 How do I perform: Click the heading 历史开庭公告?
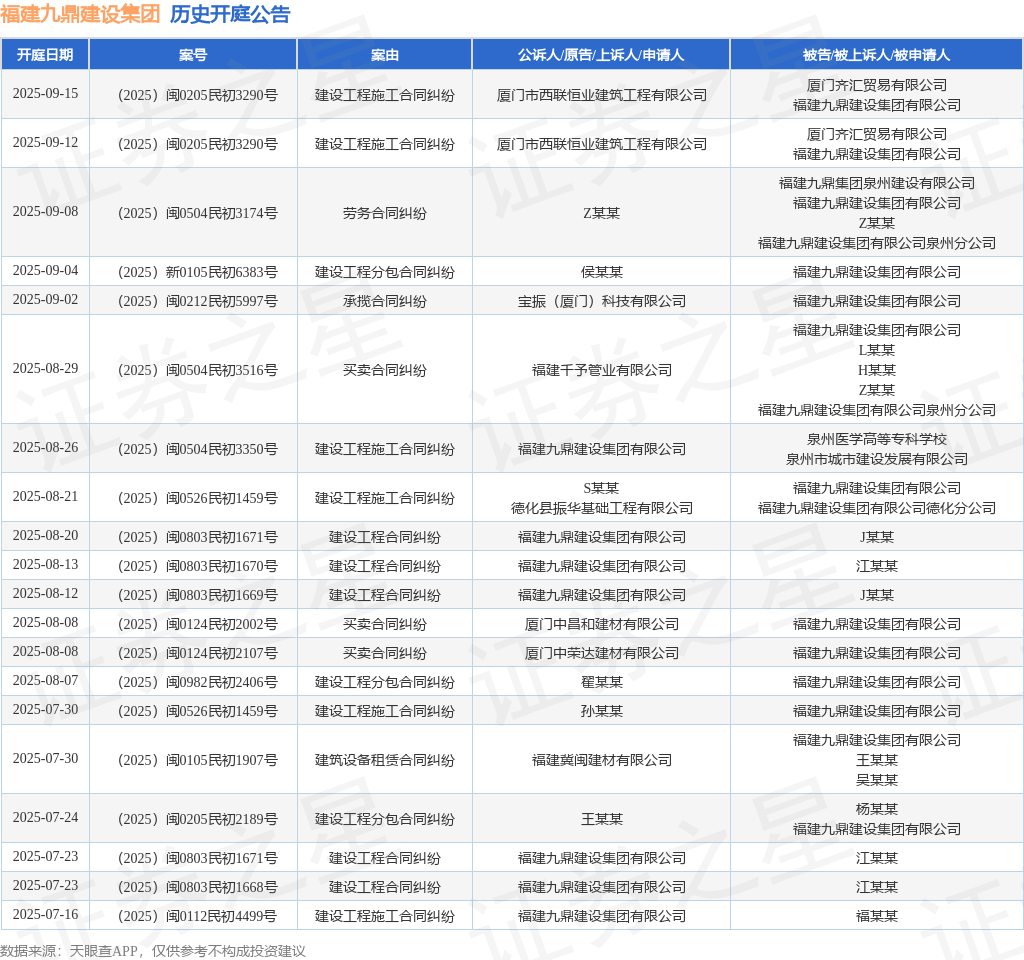[x=230, y=14]
